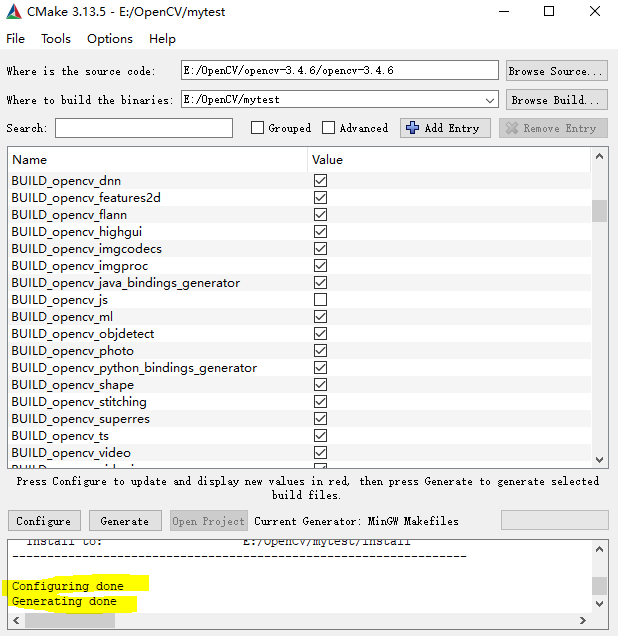Click the entries list scrollbar thumb
Viewport: 618px width, 636px height.
599,211
